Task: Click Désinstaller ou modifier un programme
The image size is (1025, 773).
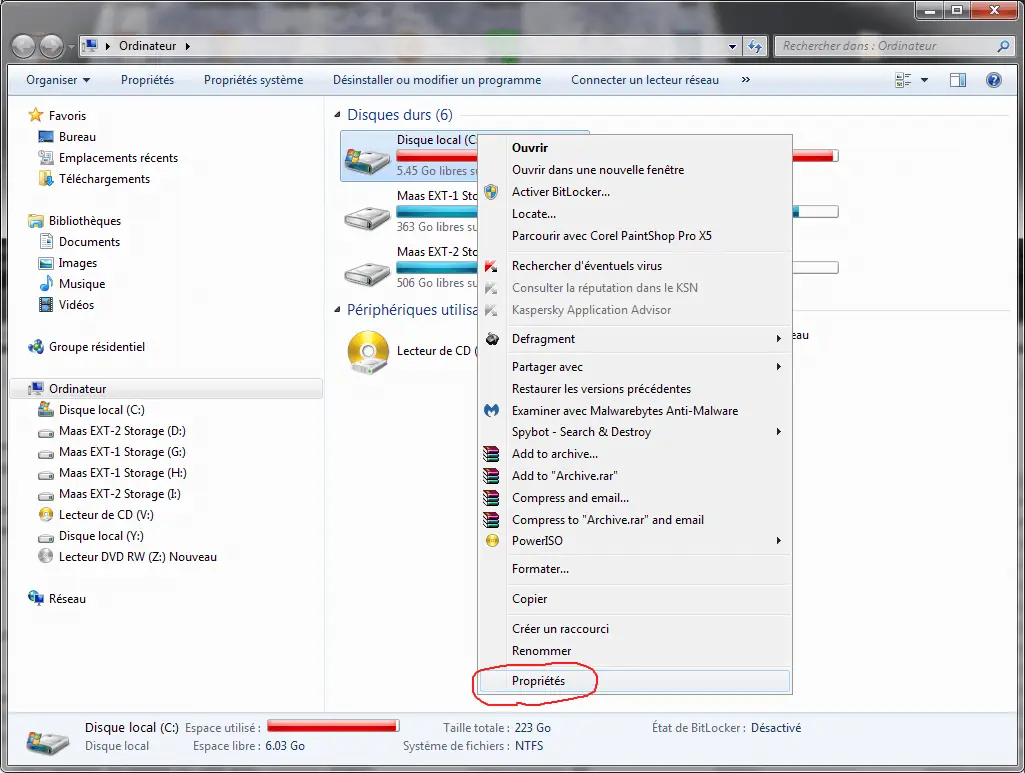Action: tap(437, 80)
